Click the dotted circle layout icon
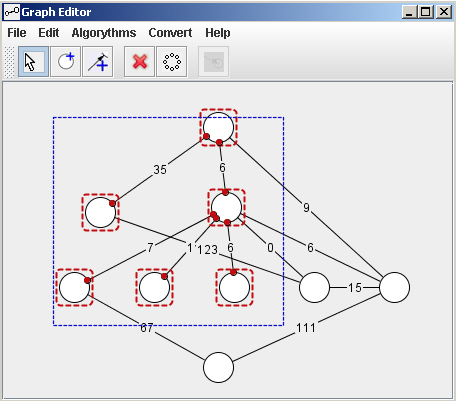Viewport: 456px width, 401px height. pos(172,62)
